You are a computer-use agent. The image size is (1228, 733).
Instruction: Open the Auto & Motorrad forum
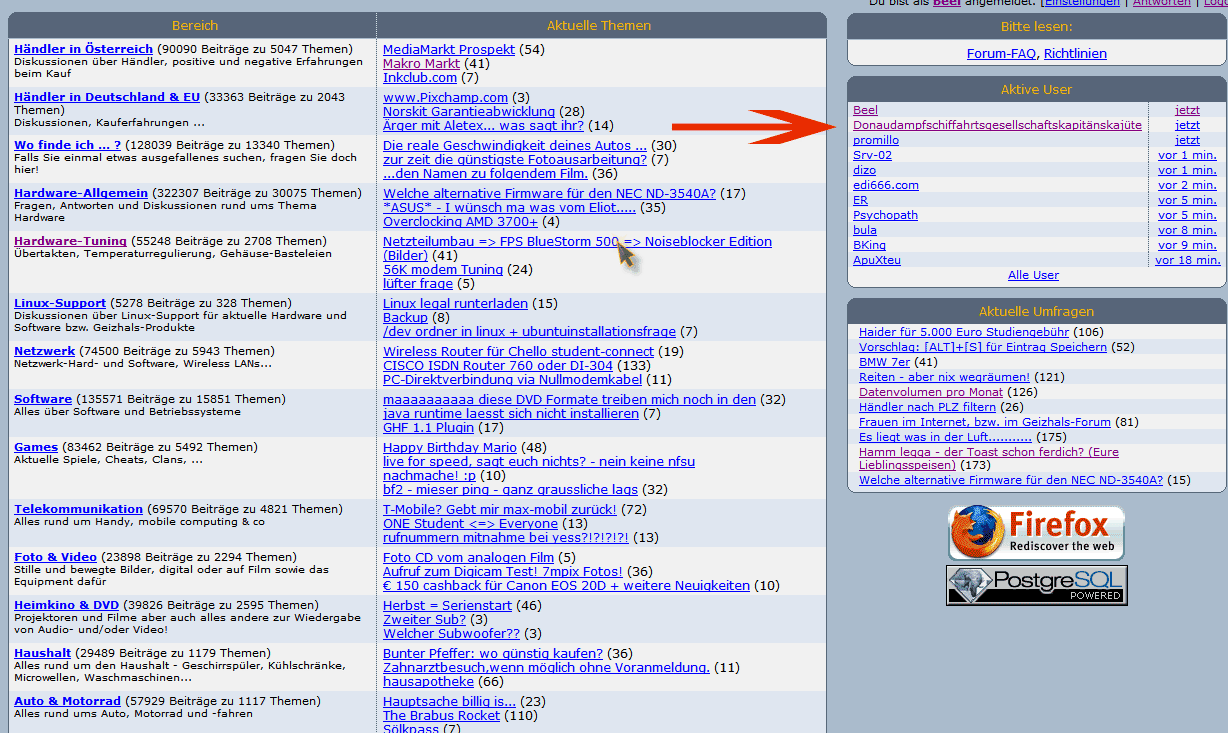(67, 701)
